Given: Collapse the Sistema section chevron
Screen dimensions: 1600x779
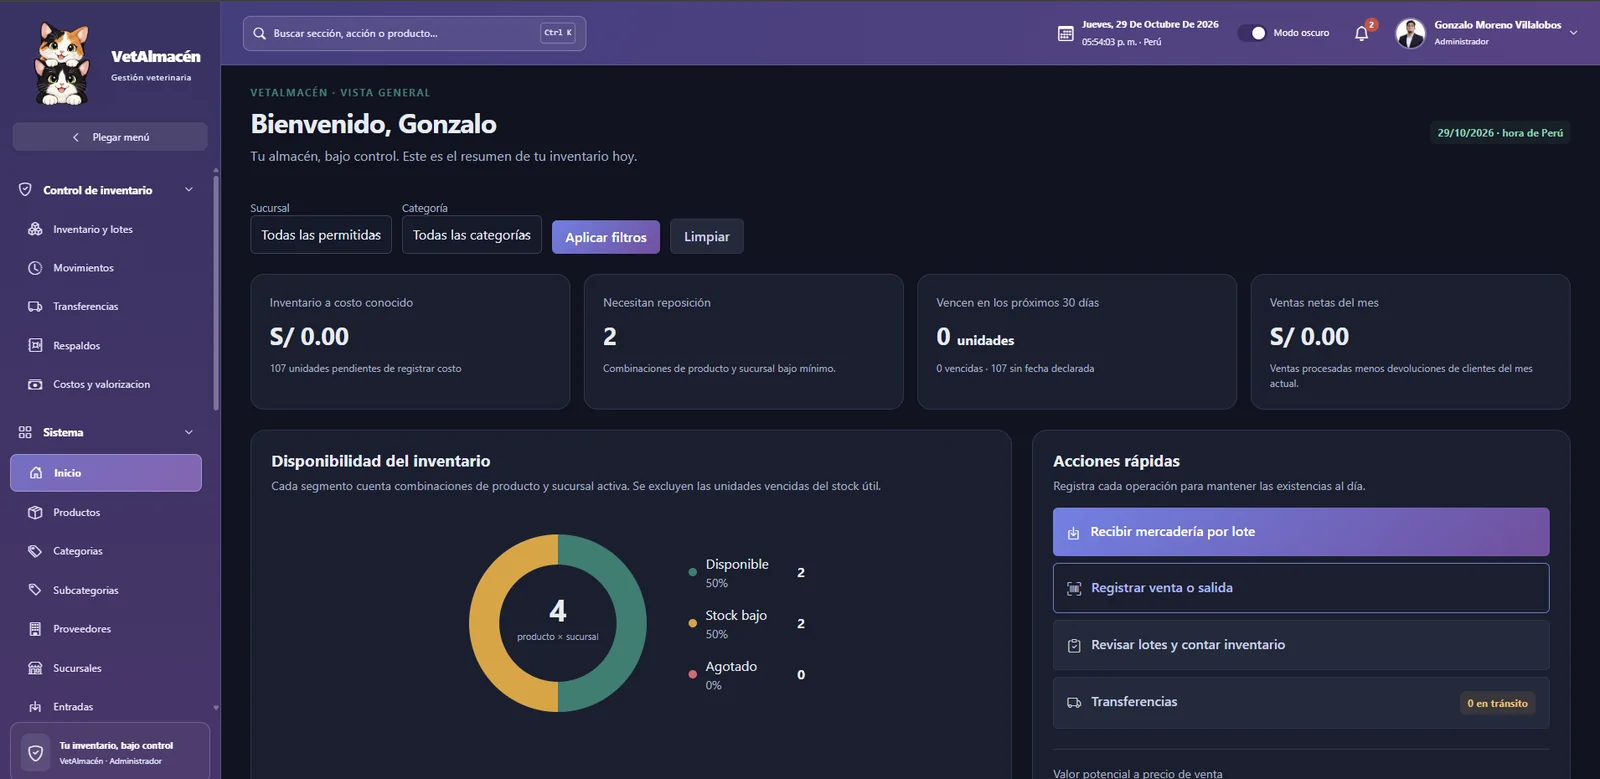Looking at the screenshot, I should click(189, 432).
